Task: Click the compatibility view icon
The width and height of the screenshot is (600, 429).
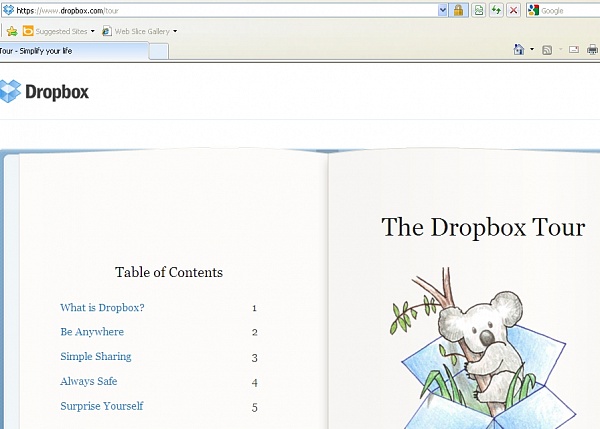Action: pos(478,10)
